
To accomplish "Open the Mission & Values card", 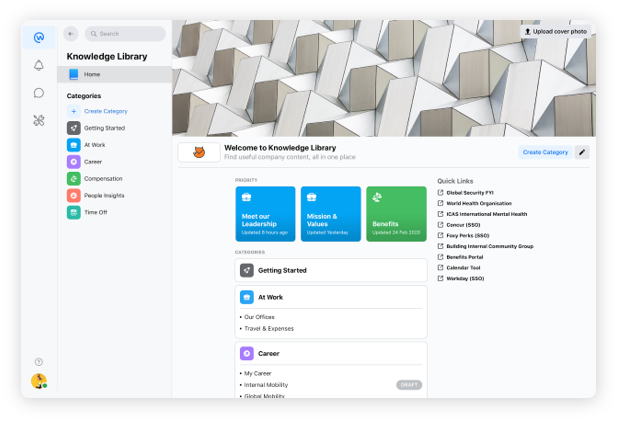I will tap(331, 214).
